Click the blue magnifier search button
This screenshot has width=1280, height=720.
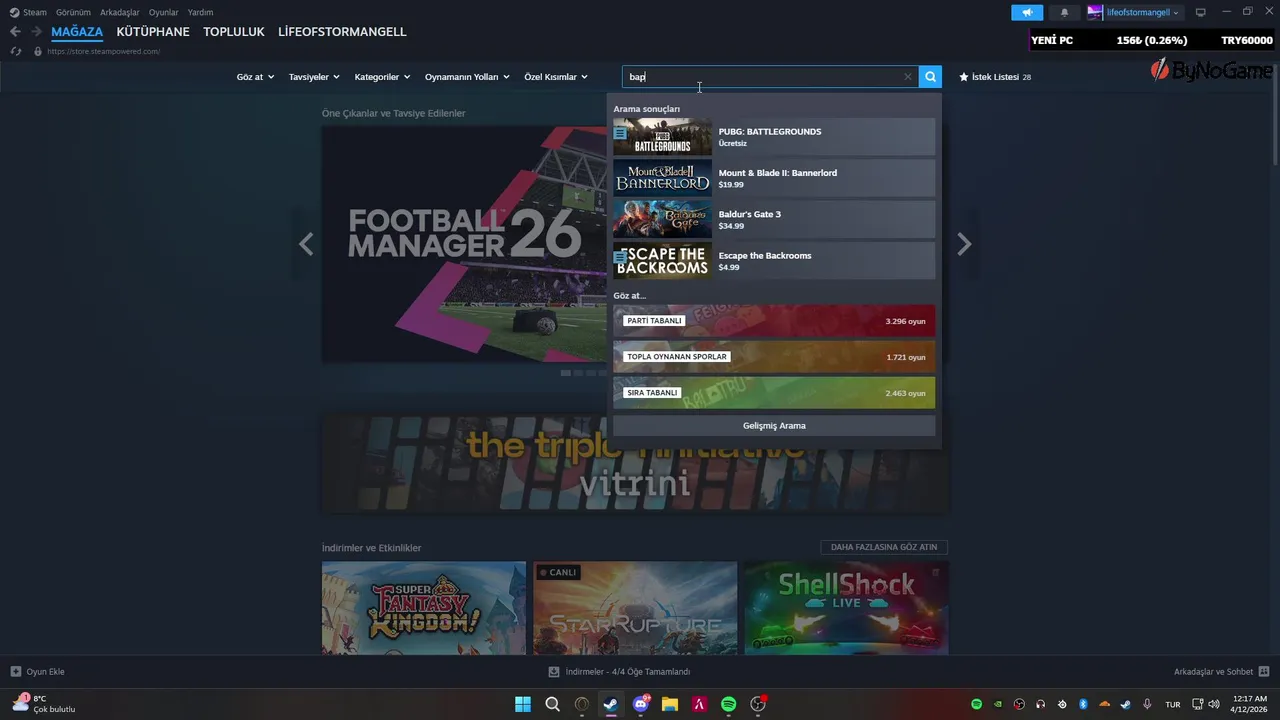click(931, 77)
